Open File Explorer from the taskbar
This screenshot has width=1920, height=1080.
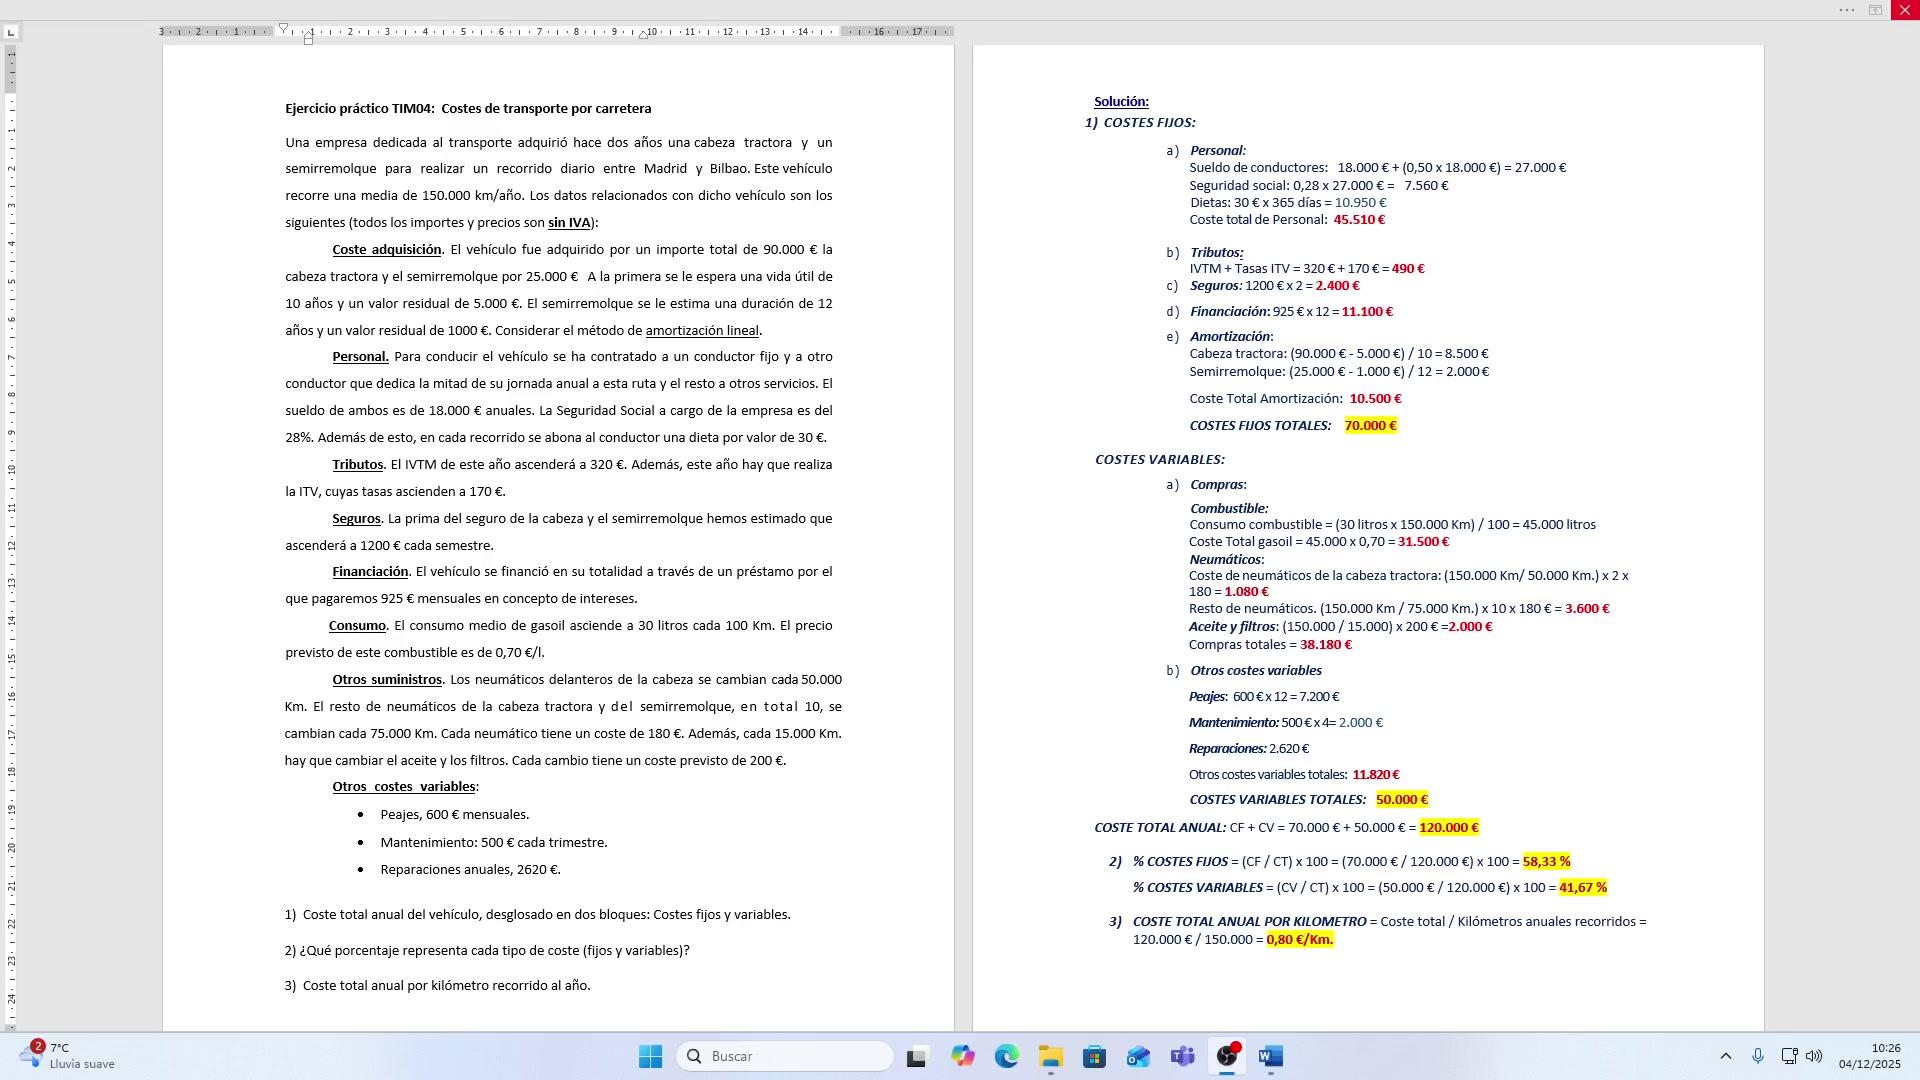point(1050,1057)
